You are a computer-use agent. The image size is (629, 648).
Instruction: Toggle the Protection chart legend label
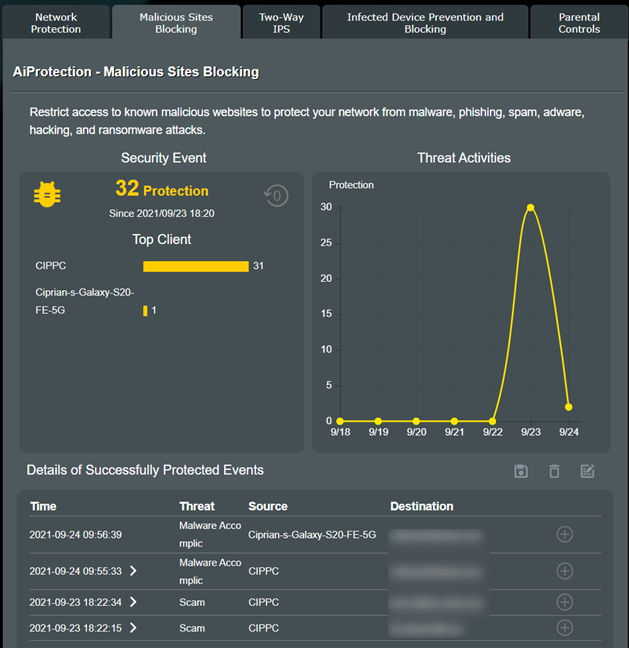tap(351, 185)
